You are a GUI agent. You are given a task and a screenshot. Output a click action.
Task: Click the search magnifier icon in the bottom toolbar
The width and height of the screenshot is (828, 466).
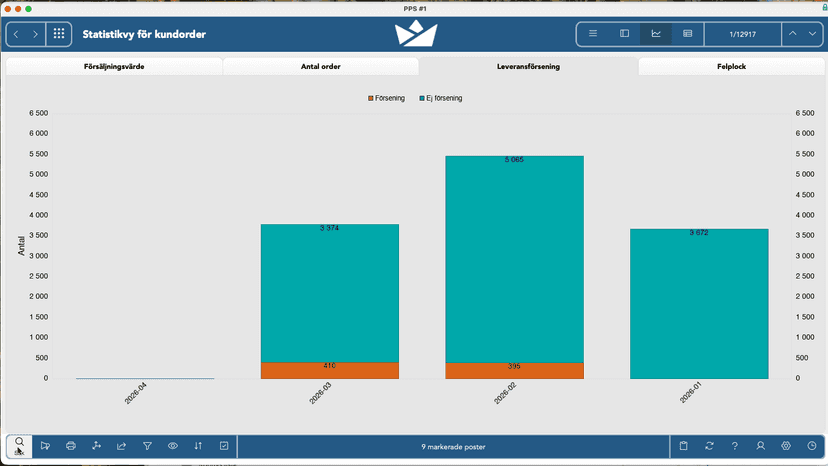tap(20, 446)
